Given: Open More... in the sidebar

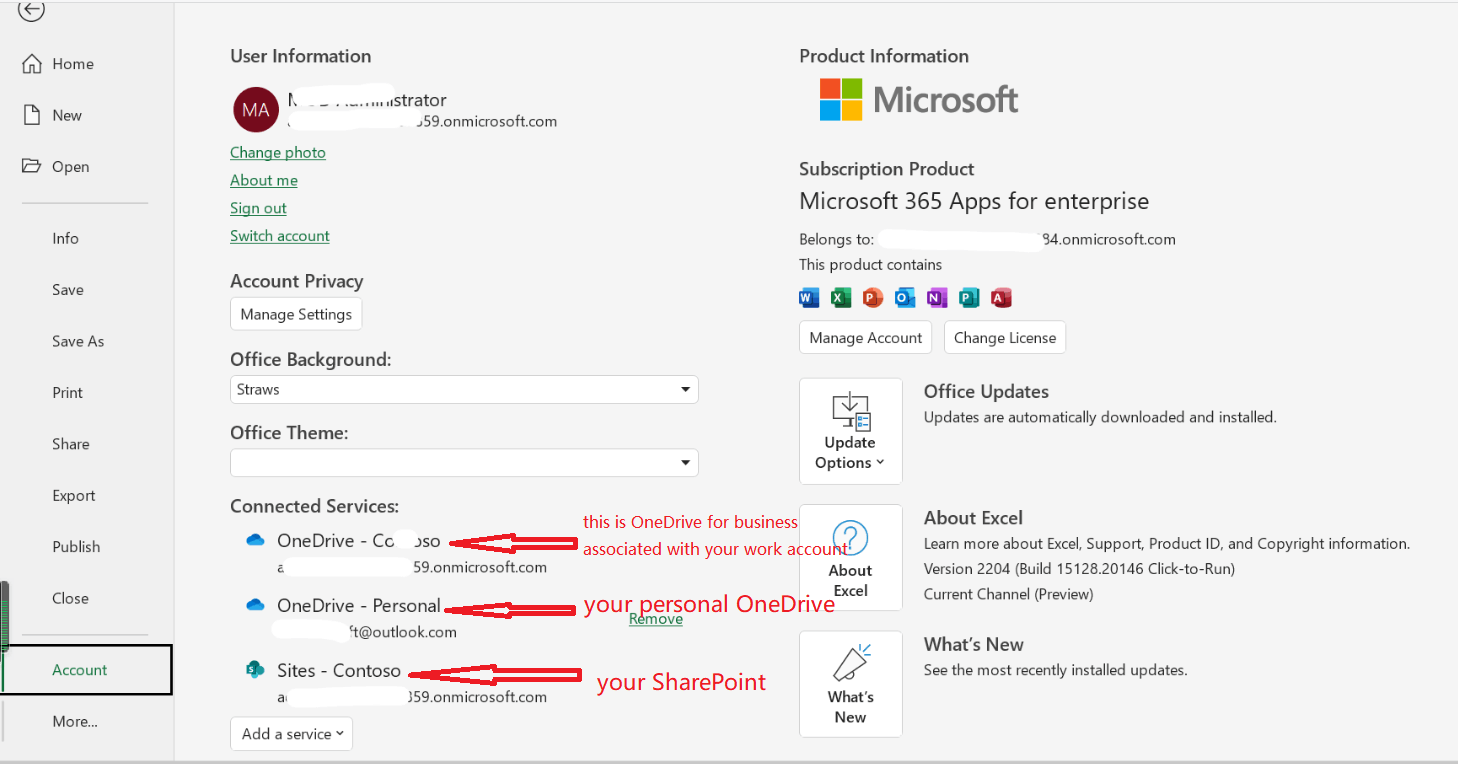Looking at the screenshot, I should point(75,721).
